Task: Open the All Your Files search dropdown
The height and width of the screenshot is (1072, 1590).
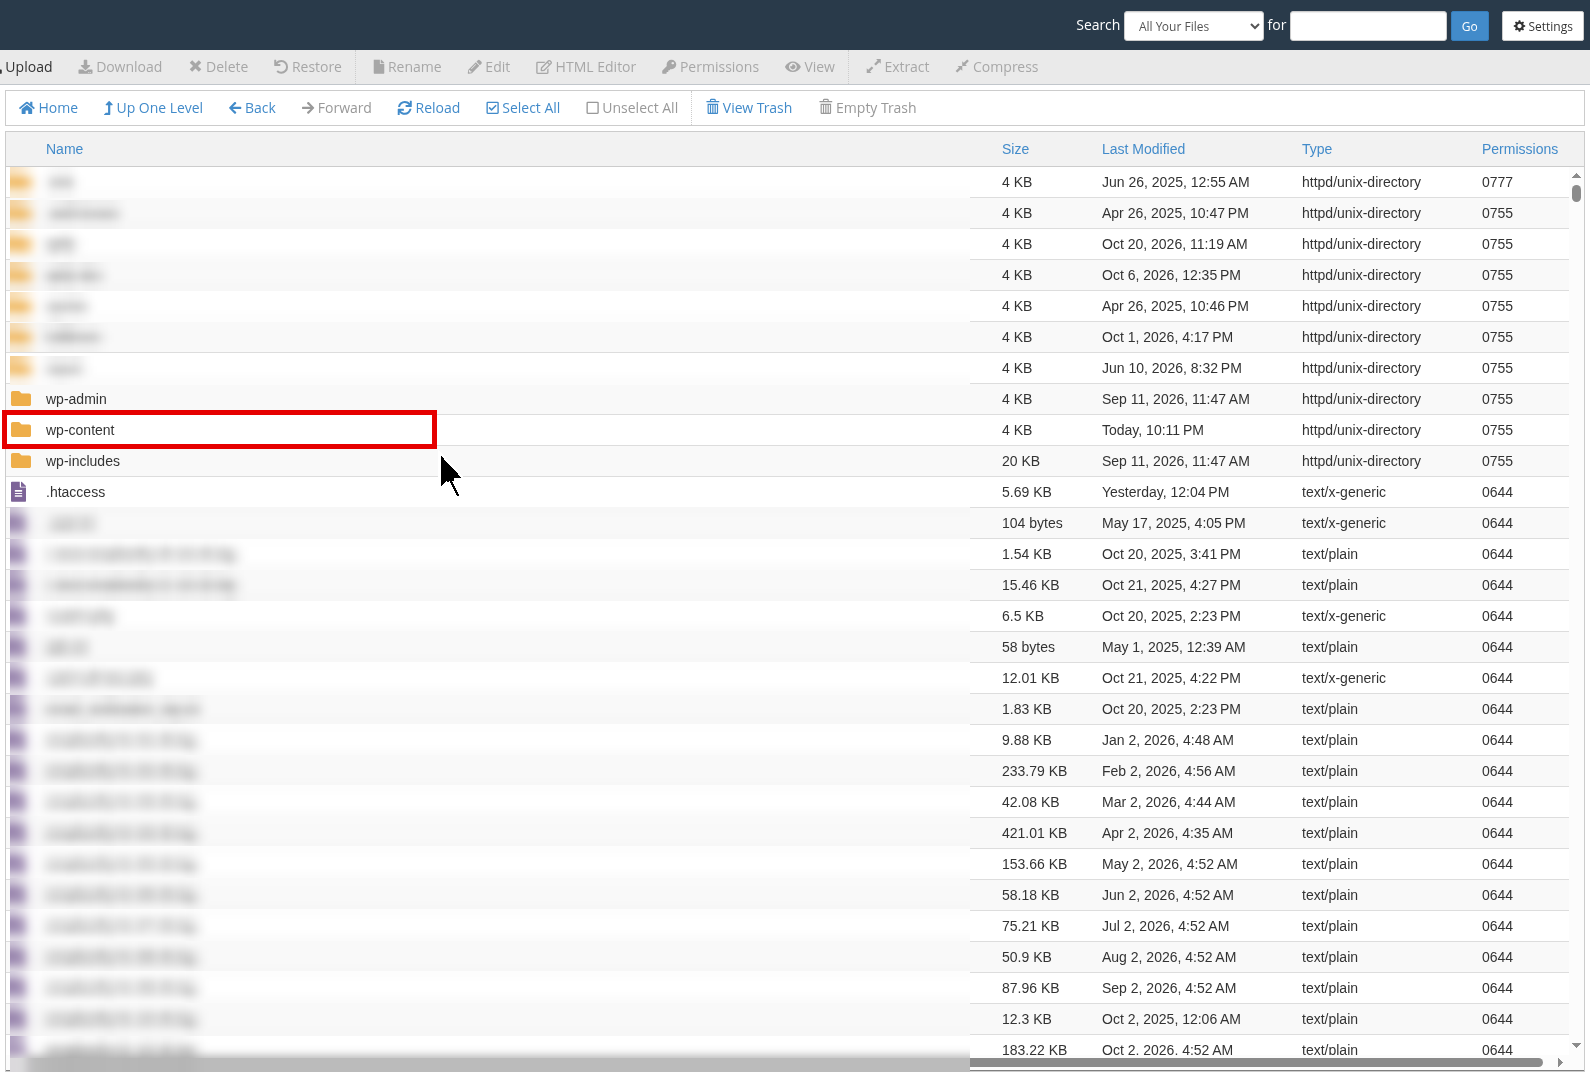Action: coord(1194,26)
